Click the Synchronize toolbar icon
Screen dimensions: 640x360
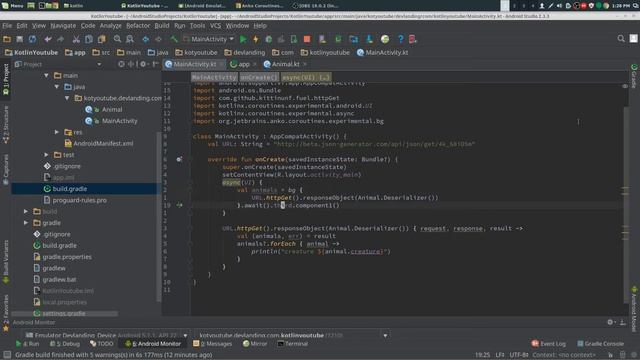[32, 39]
